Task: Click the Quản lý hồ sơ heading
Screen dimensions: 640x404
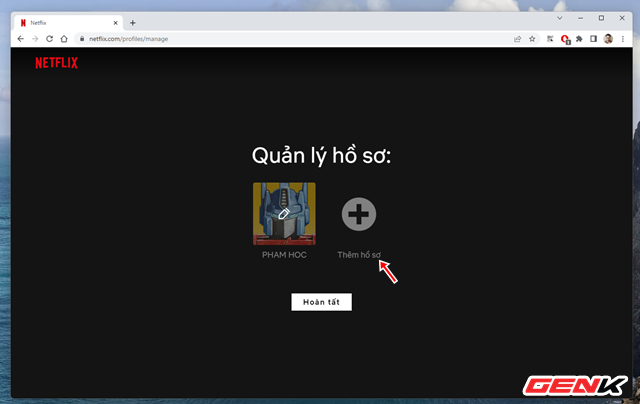Action: 321,156
